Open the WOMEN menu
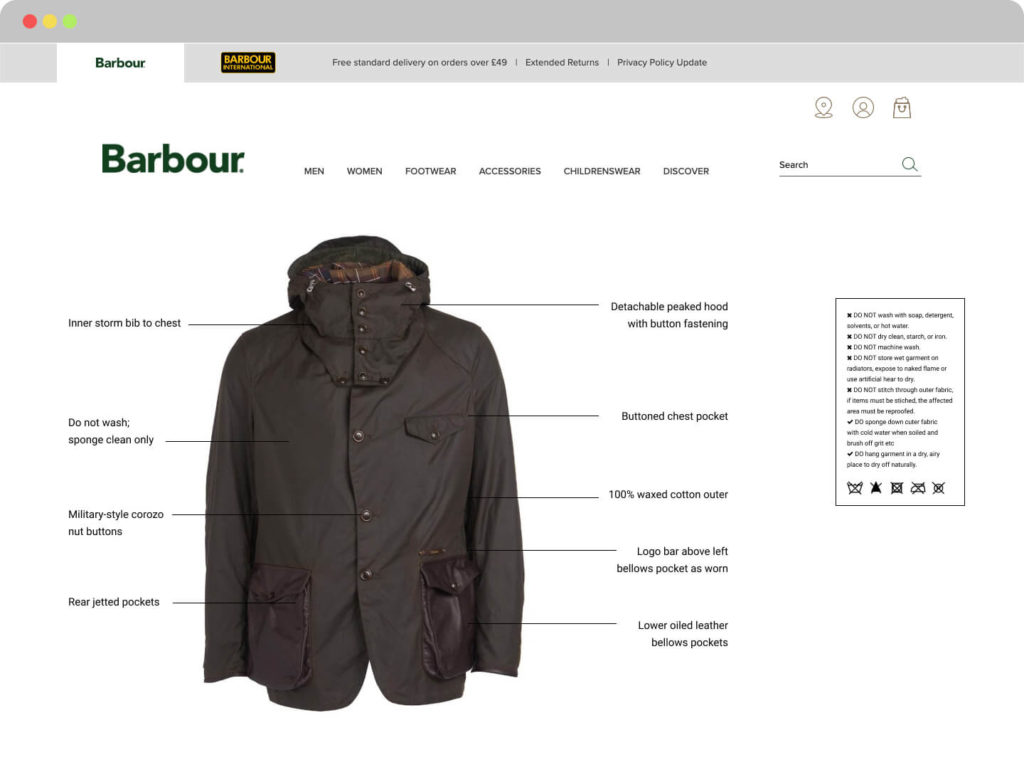The height and width of the screenshot is (772, 1024). [x=364, y=171]
